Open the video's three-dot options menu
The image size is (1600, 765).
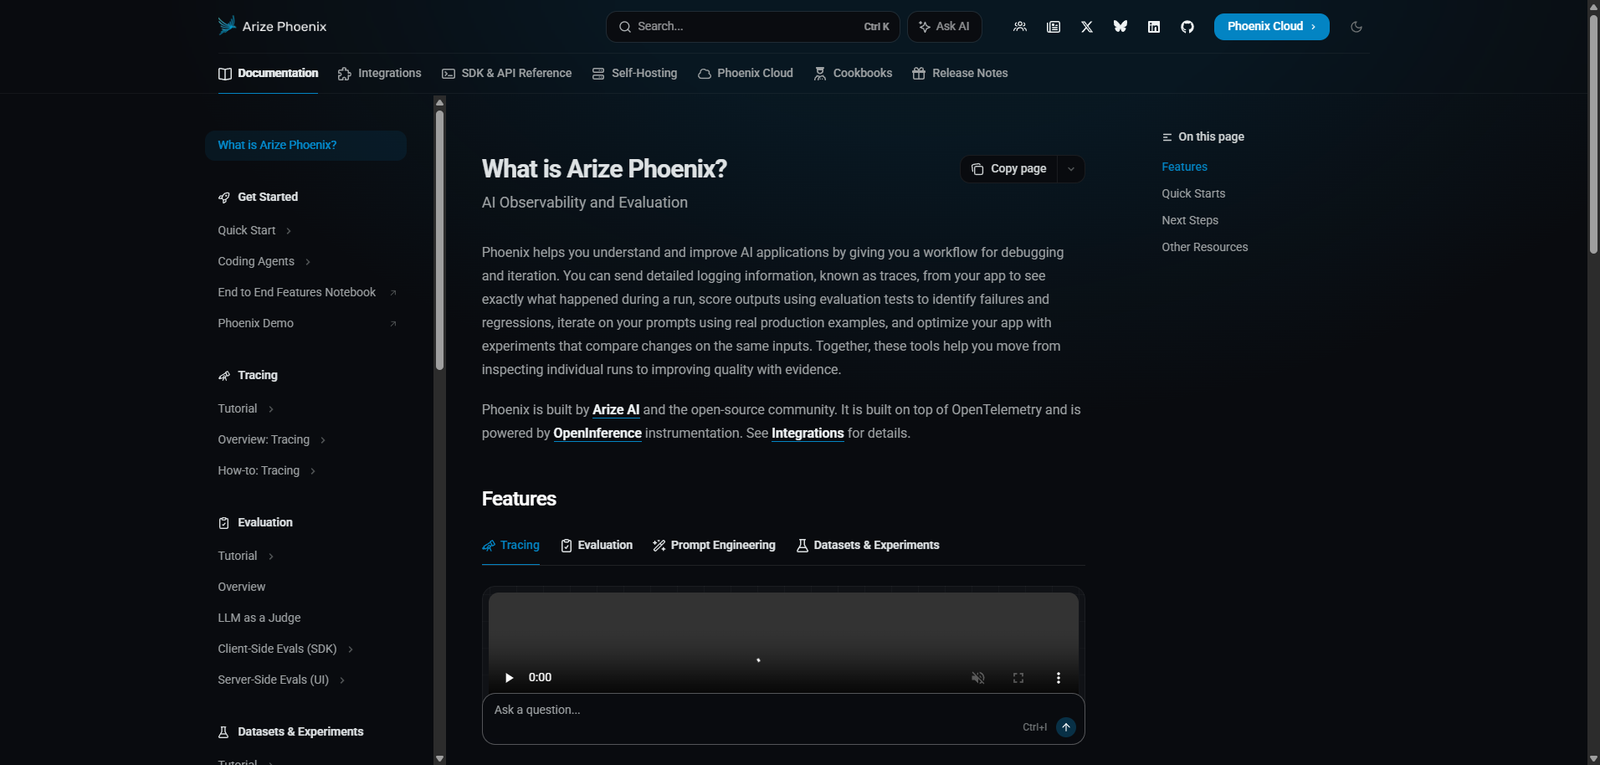tap(1058, 678)
